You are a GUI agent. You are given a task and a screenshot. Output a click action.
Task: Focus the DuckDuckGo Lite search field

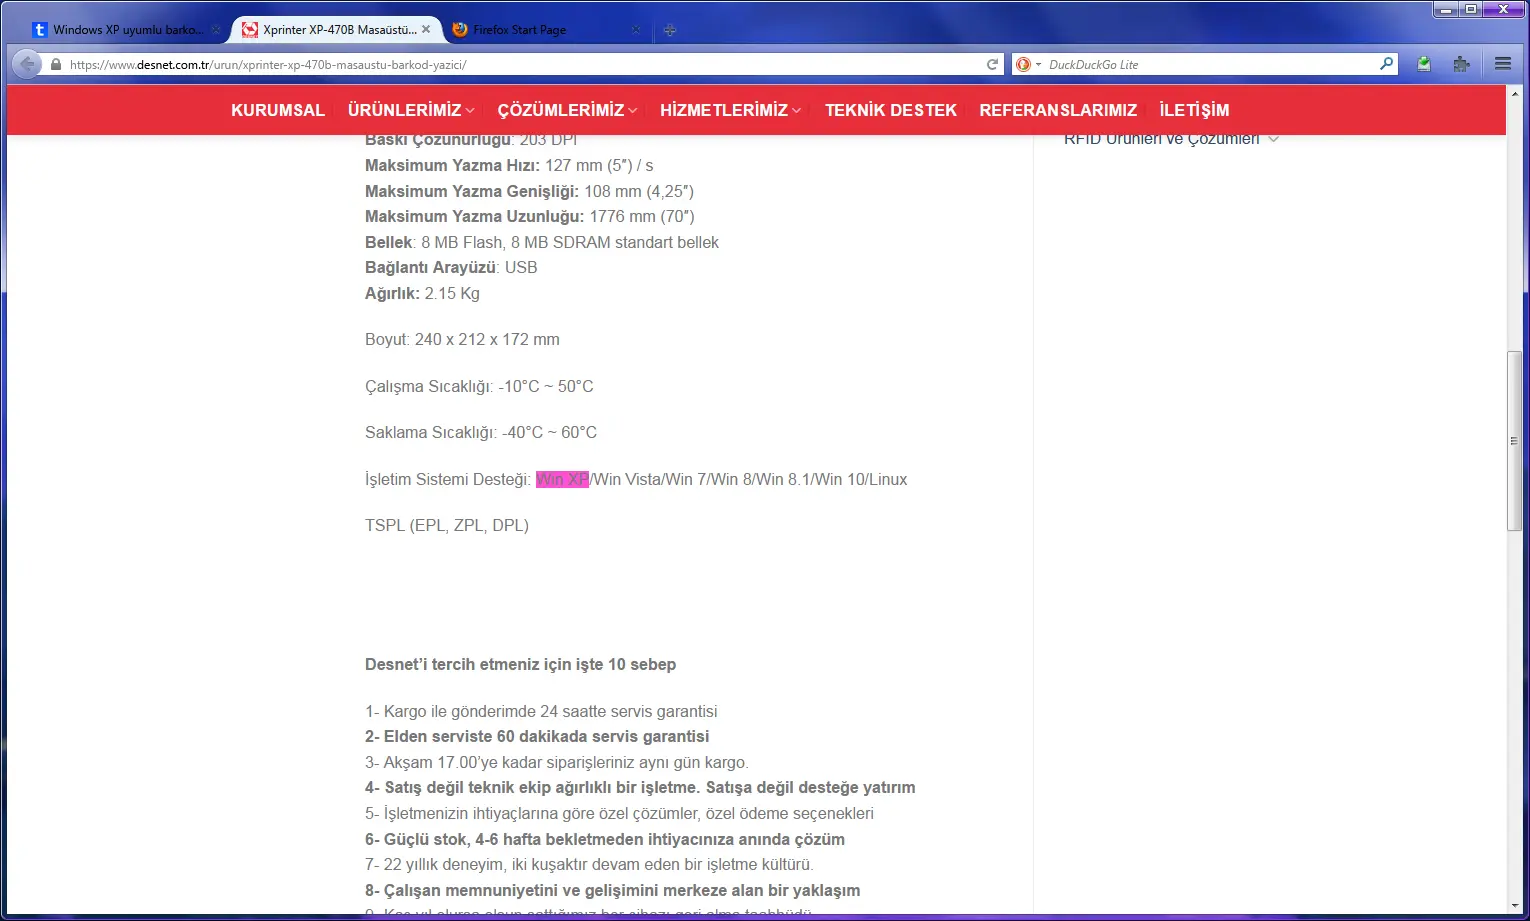pos(1210,64)
